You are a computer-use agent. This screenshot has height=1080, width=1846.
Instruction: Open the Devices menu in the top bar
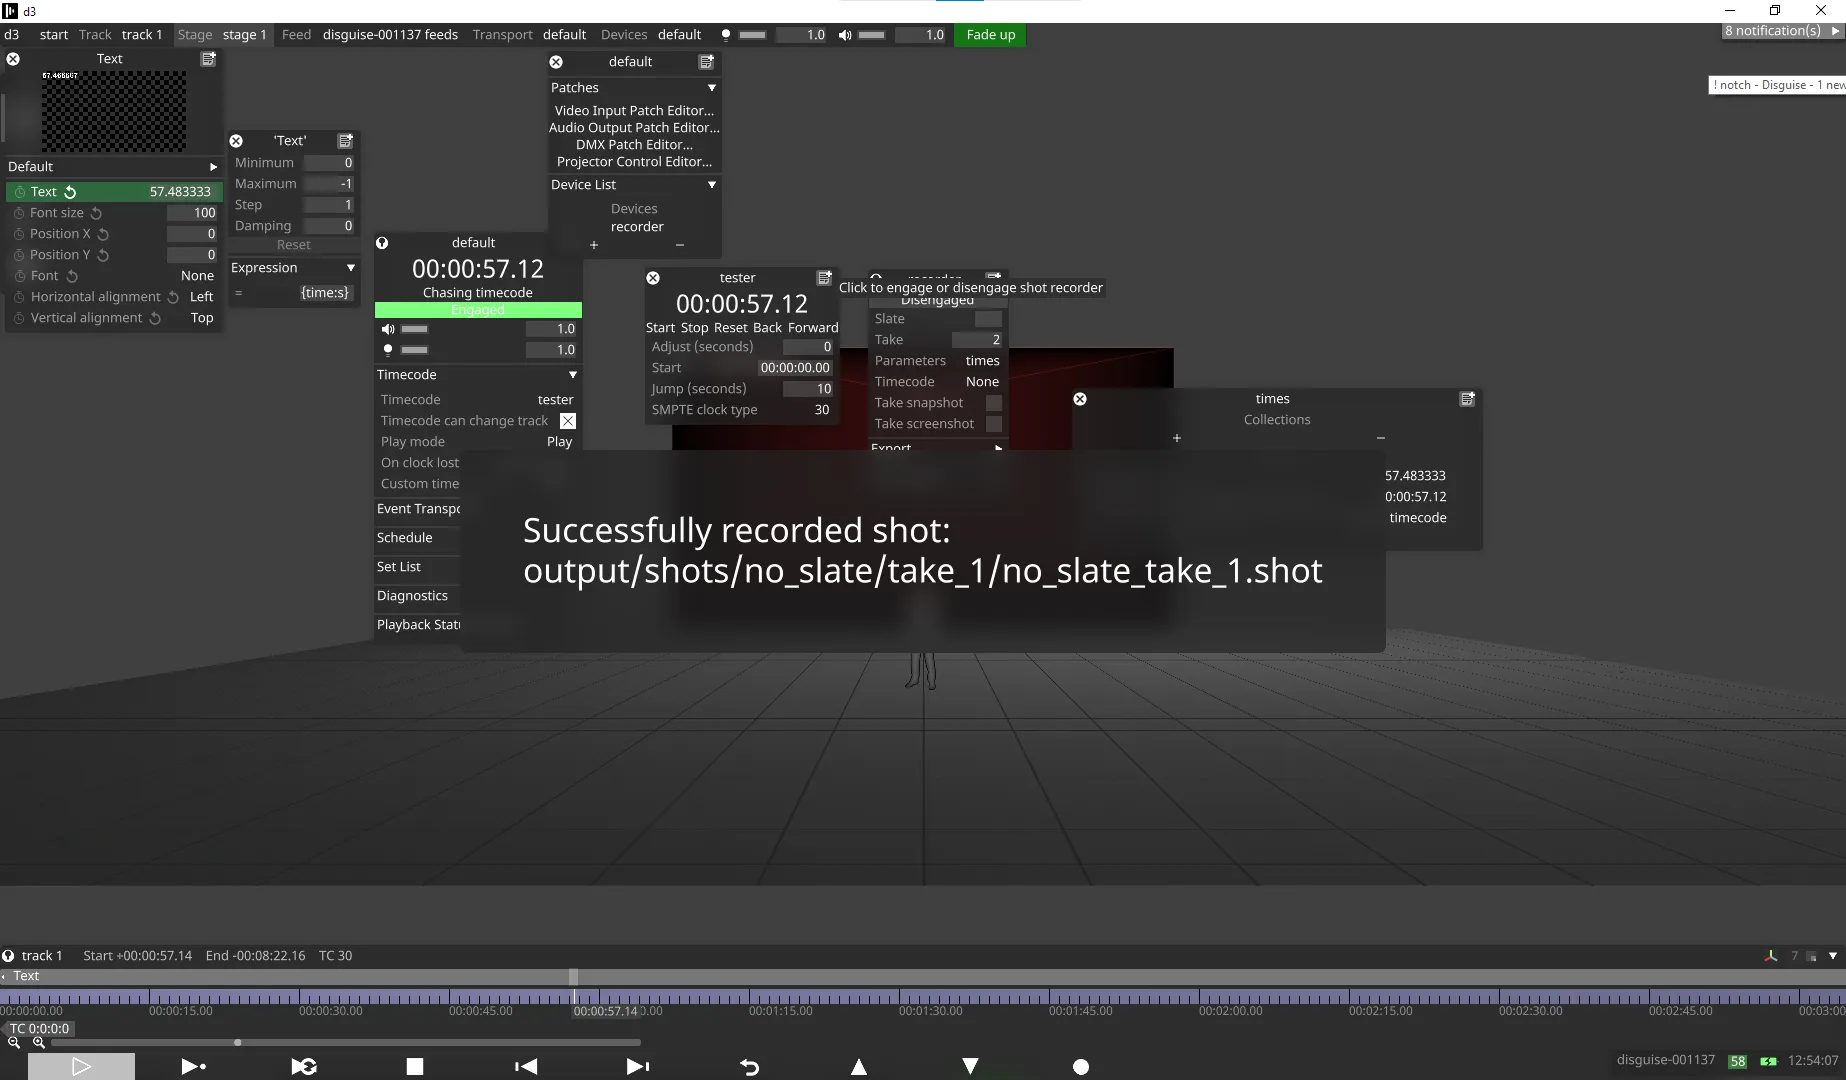[624, 34]
